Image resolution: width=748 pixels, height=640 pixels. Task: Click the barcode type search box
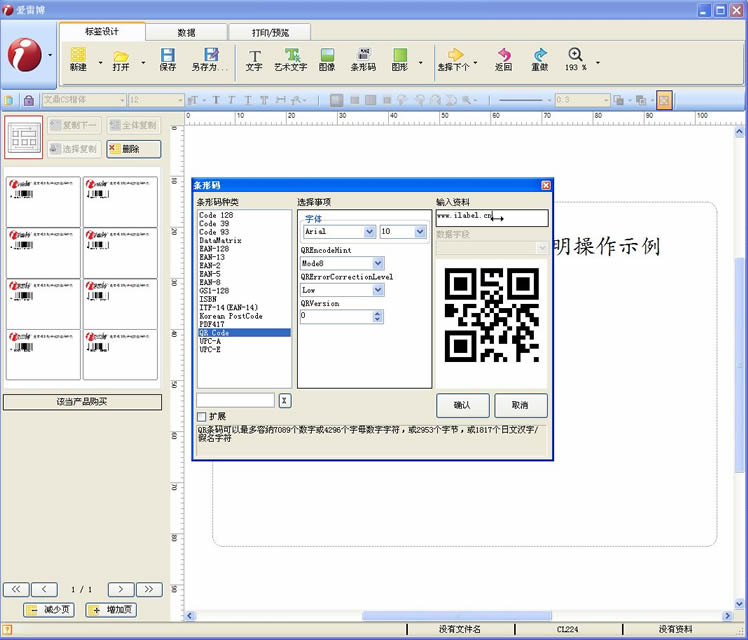(236, 401)
